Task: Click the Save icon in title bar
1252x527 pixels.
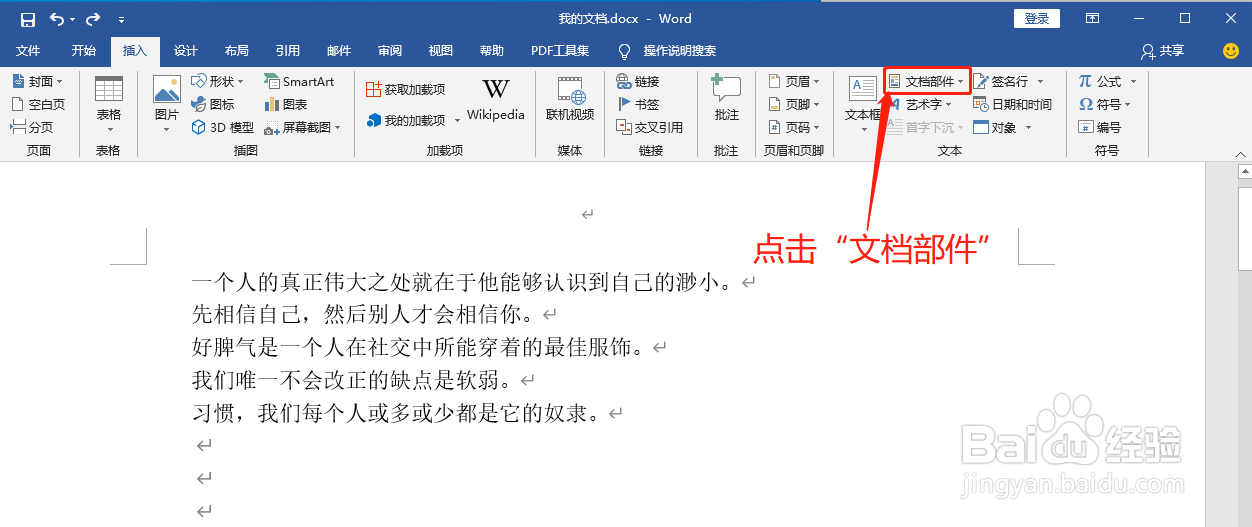Action: tap(27, 19)
